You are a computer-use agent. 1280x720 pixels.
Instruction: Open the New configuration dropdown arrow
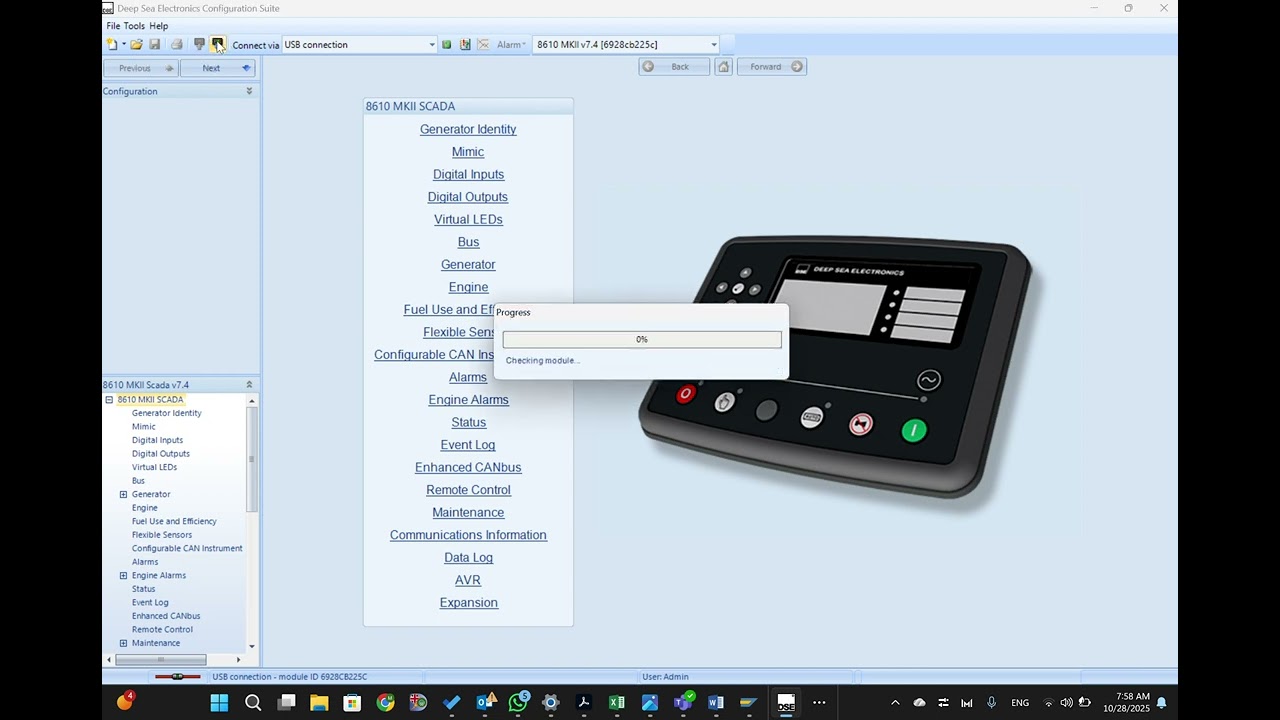point(124,44)
